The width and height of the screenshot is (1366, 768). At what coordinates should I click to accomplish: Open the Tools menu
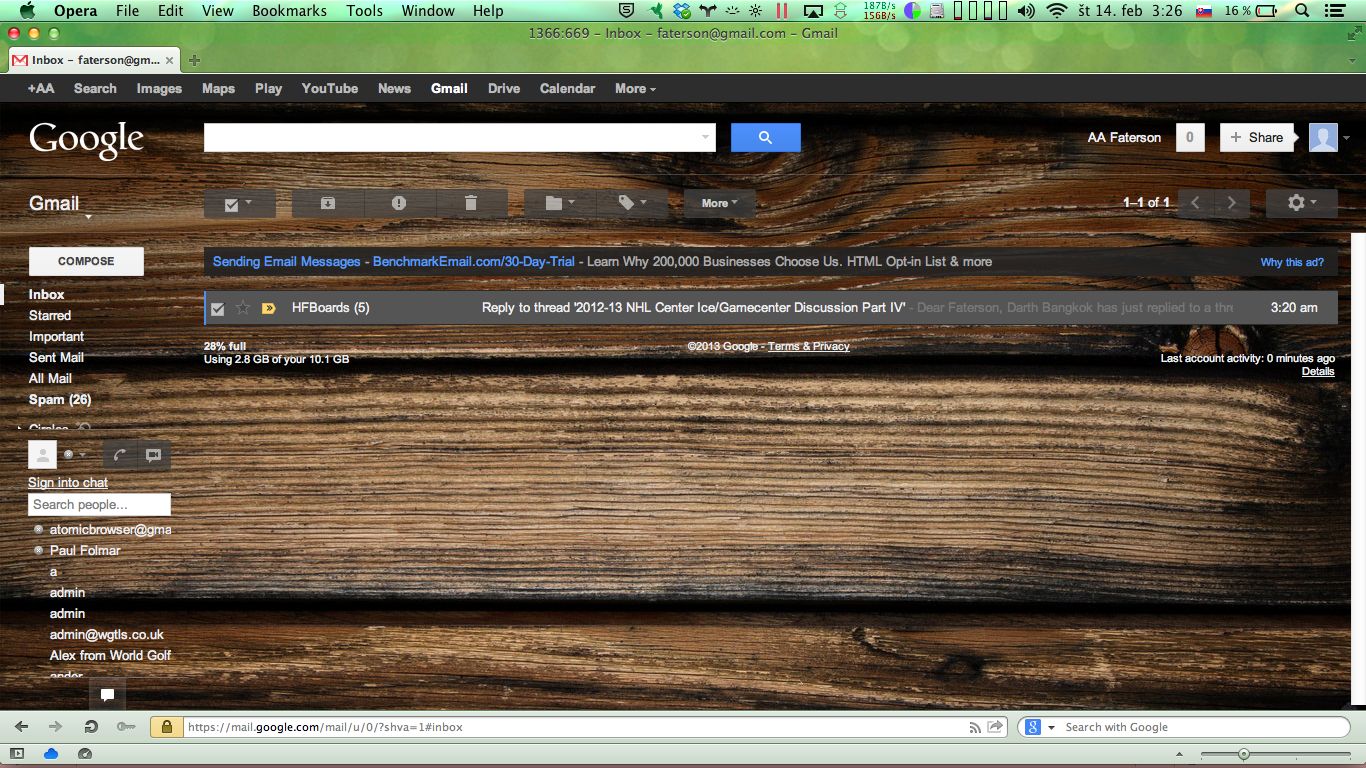[365, 11]
